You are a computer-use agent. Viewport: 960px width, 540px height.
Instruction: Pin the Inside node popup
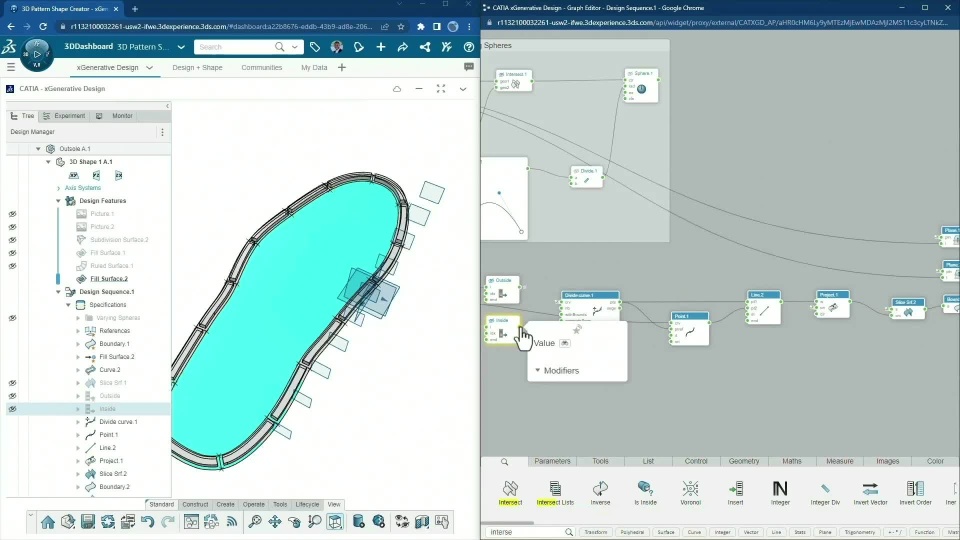click(577, 329)
